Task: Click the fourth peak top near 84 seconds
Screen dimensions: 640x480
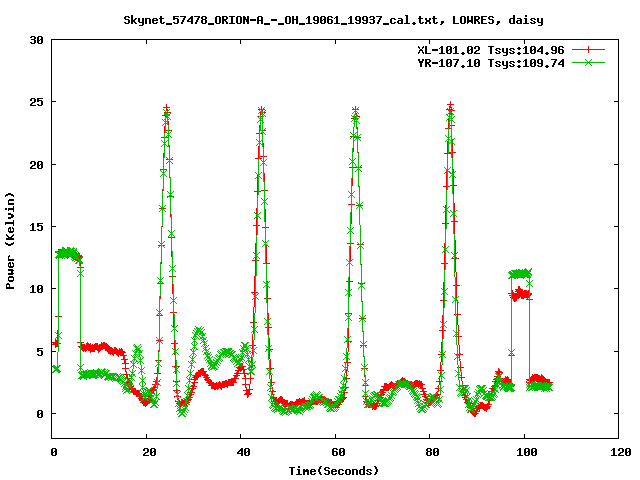Action: pos(450,107)
